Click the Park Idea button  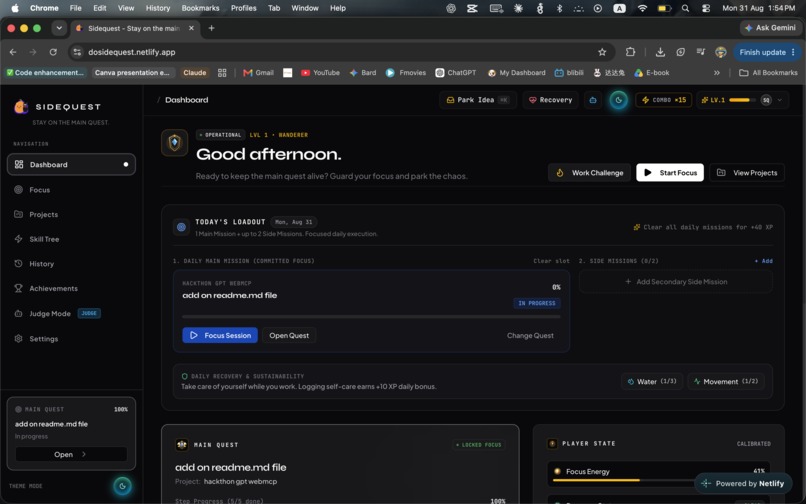tap(478, 100)
